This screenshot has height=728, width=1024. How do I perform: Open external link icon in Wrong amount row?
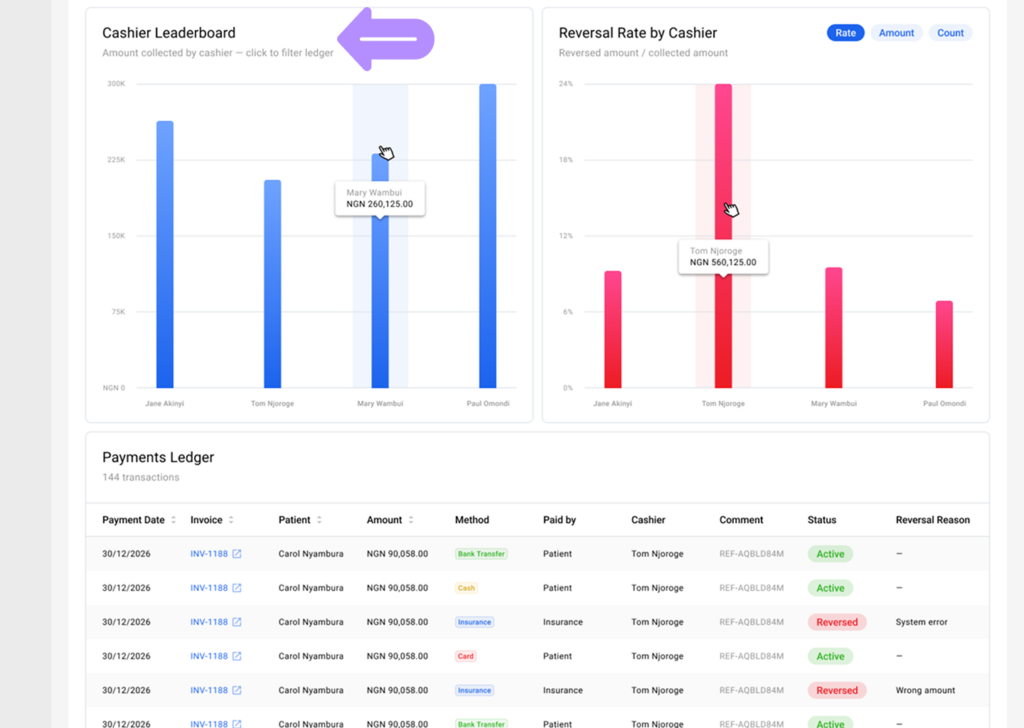coord(236,690)
